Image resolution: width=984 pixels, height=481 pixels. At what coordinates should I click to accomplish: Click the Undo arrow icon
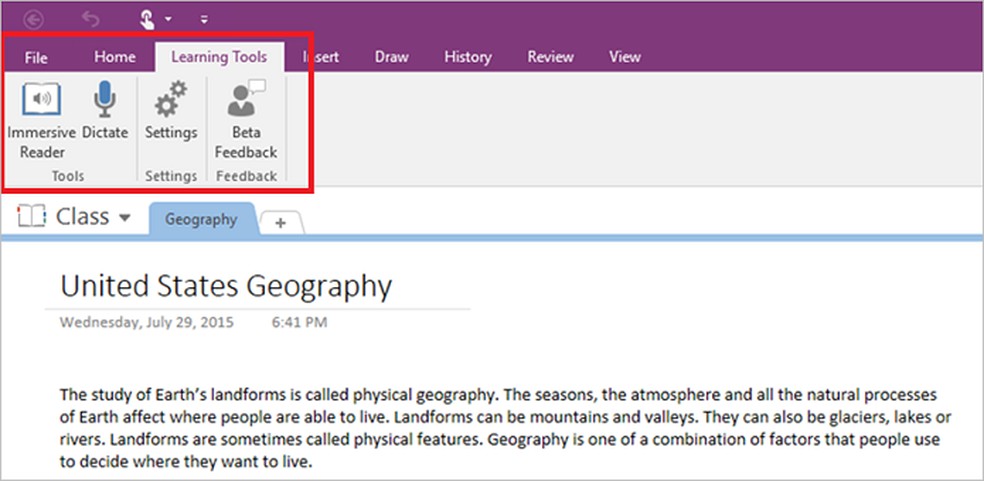point(90,18)
